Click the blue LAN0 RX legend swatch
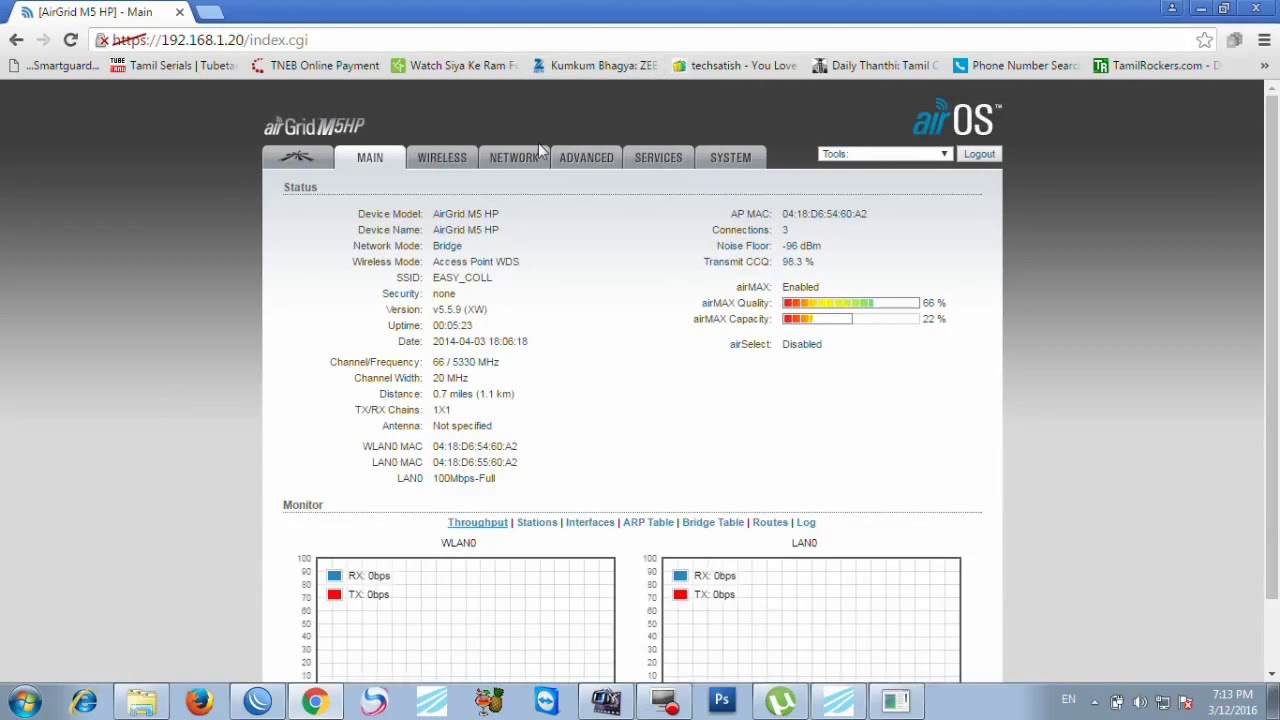Viewport: 1280px width, 720px height. tap(680, 576)
